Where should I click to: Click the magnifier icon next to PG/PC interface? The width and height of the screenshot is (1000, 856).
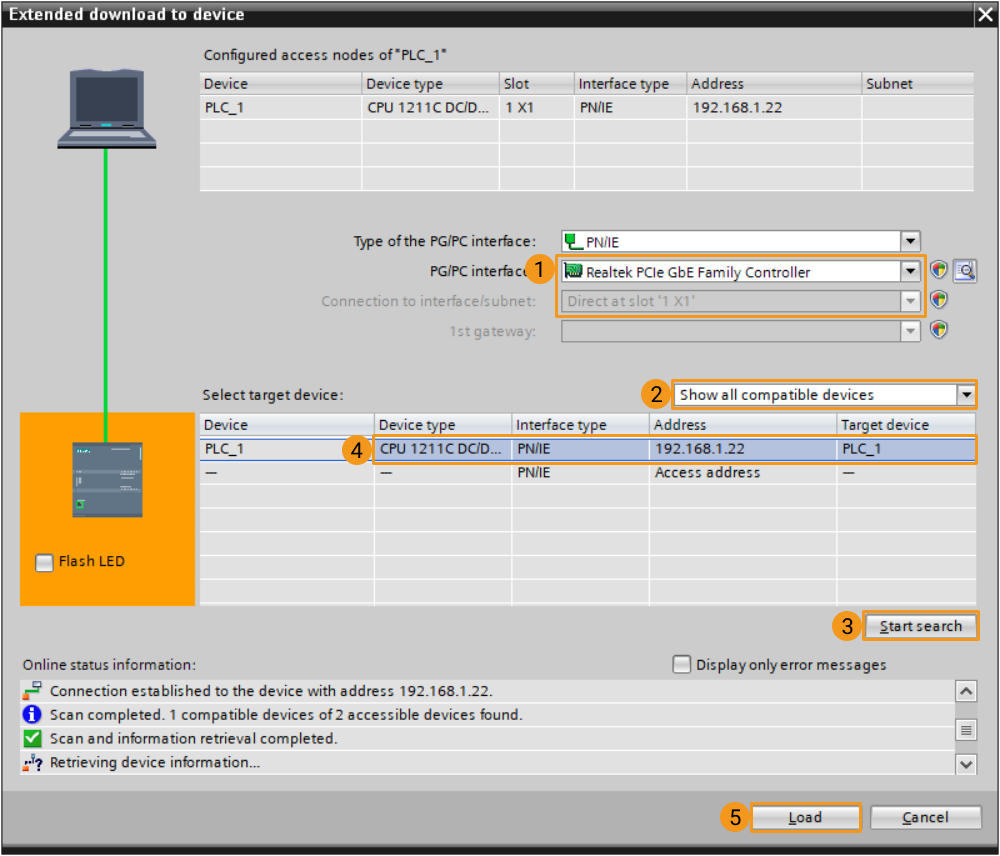coord(964,270)
